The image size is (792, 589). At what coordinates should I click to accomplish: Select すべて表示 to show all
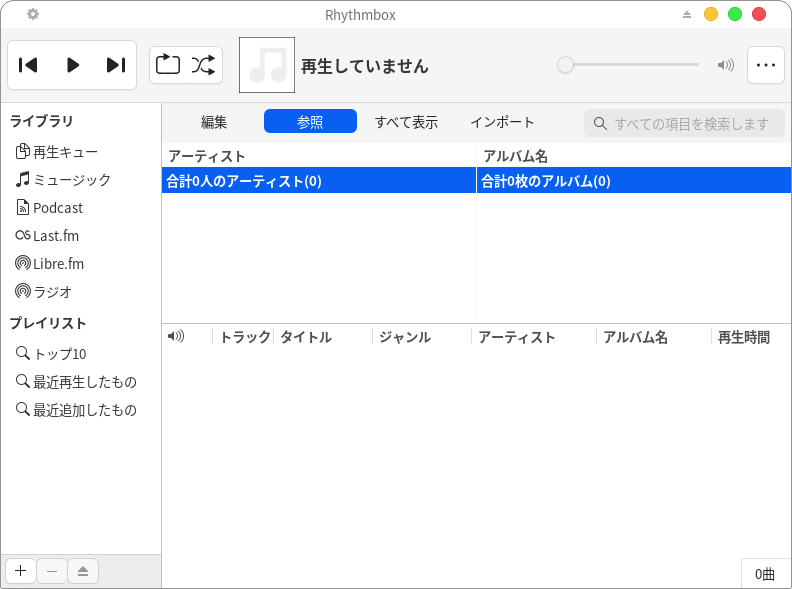tap(406, 122)
